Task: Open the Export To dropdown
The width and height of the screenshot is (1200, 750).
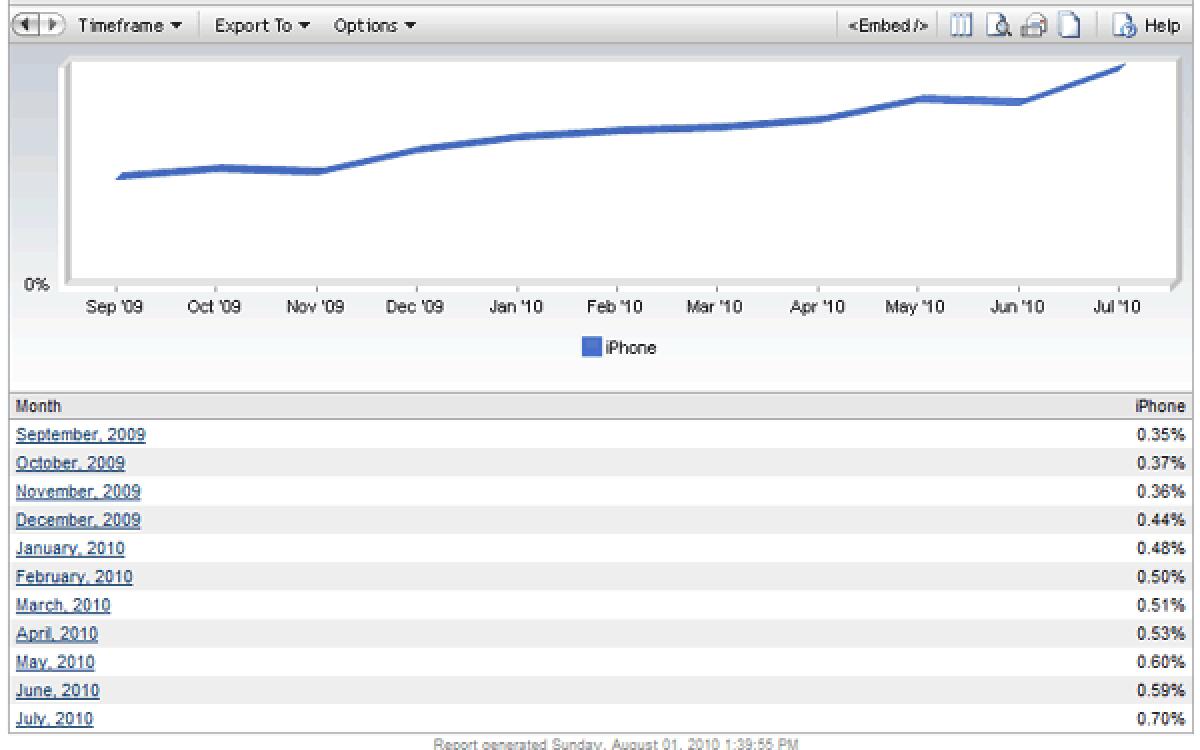Action: 263,26
